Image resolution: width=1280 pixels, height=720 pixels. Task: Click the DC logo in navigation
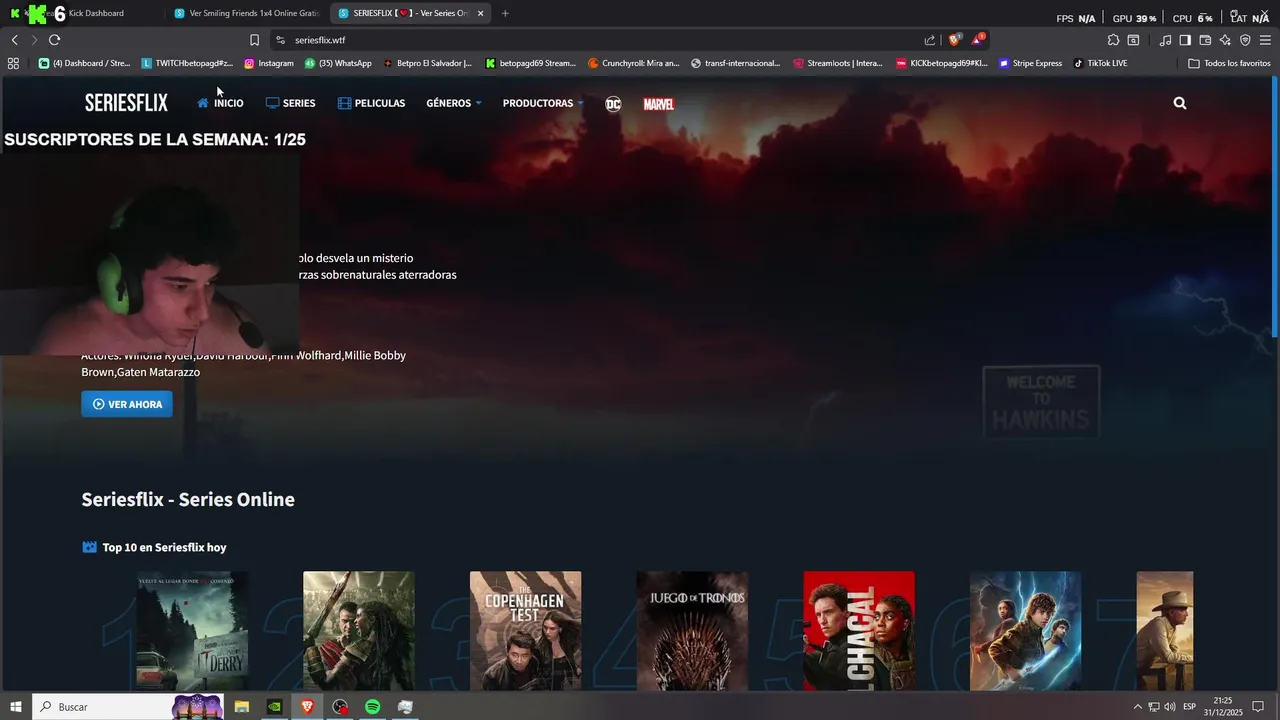[x=613, y=104]
